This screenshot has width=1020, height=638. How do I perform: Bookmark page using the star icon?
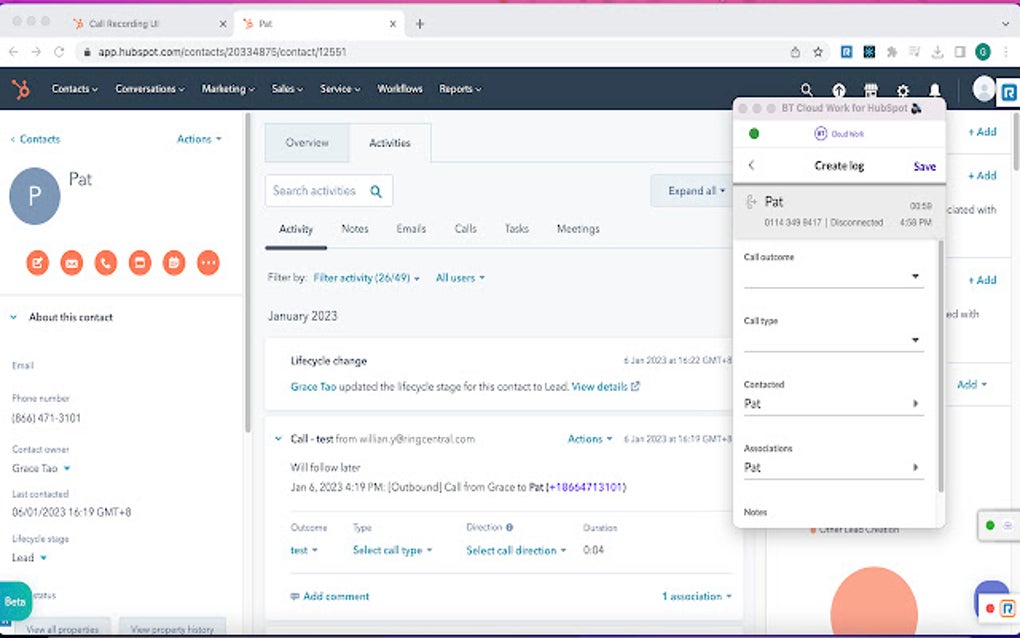(x=818, y=52)
